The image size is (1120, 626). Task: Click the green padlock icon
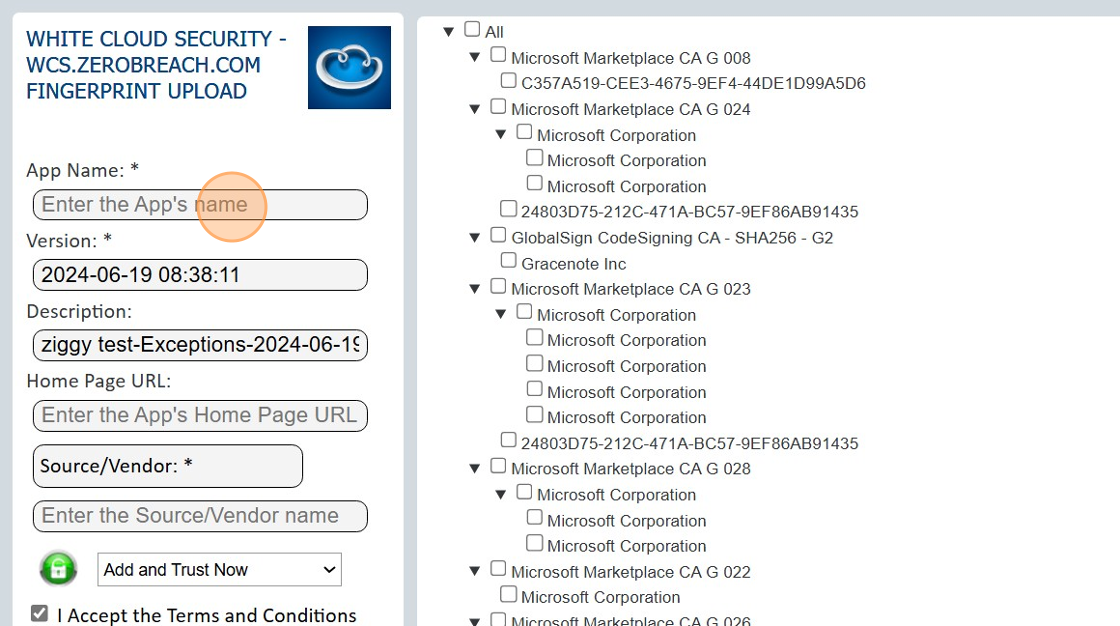point(58,568)
